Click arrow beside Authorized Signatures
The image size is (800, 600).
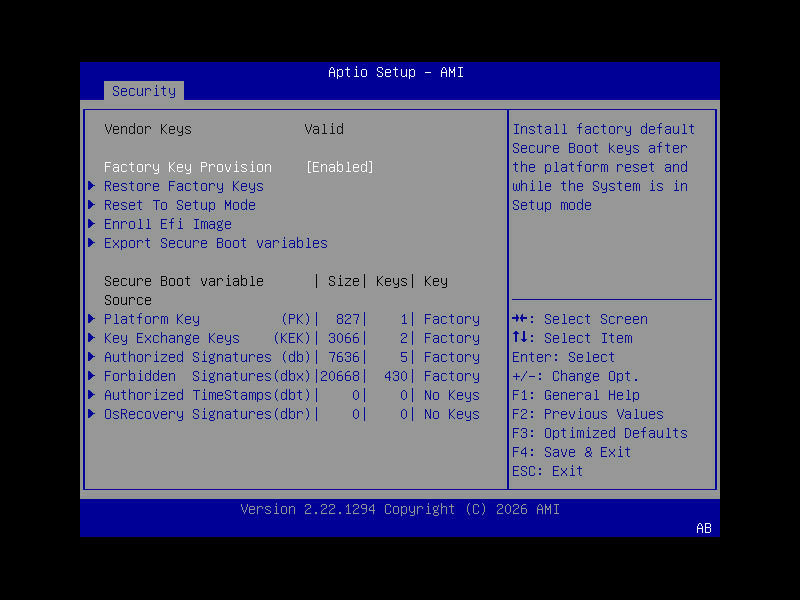pyautogui.click(x=92, y=357)
